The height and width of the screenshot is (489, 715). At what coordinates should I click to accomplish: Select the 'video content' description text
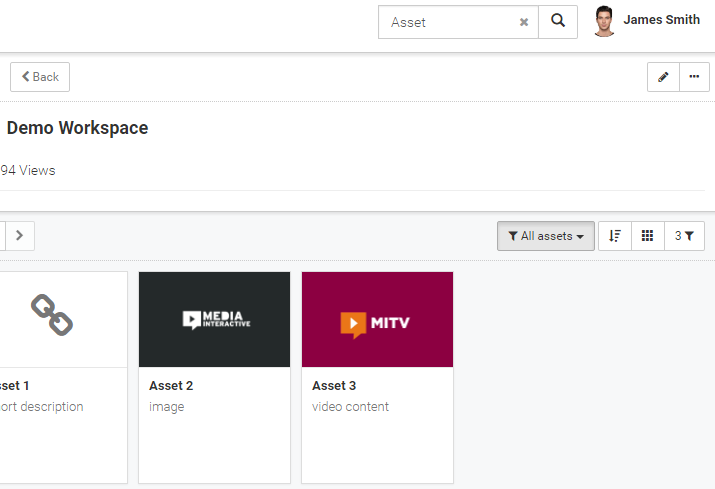(x=350, y=406)
